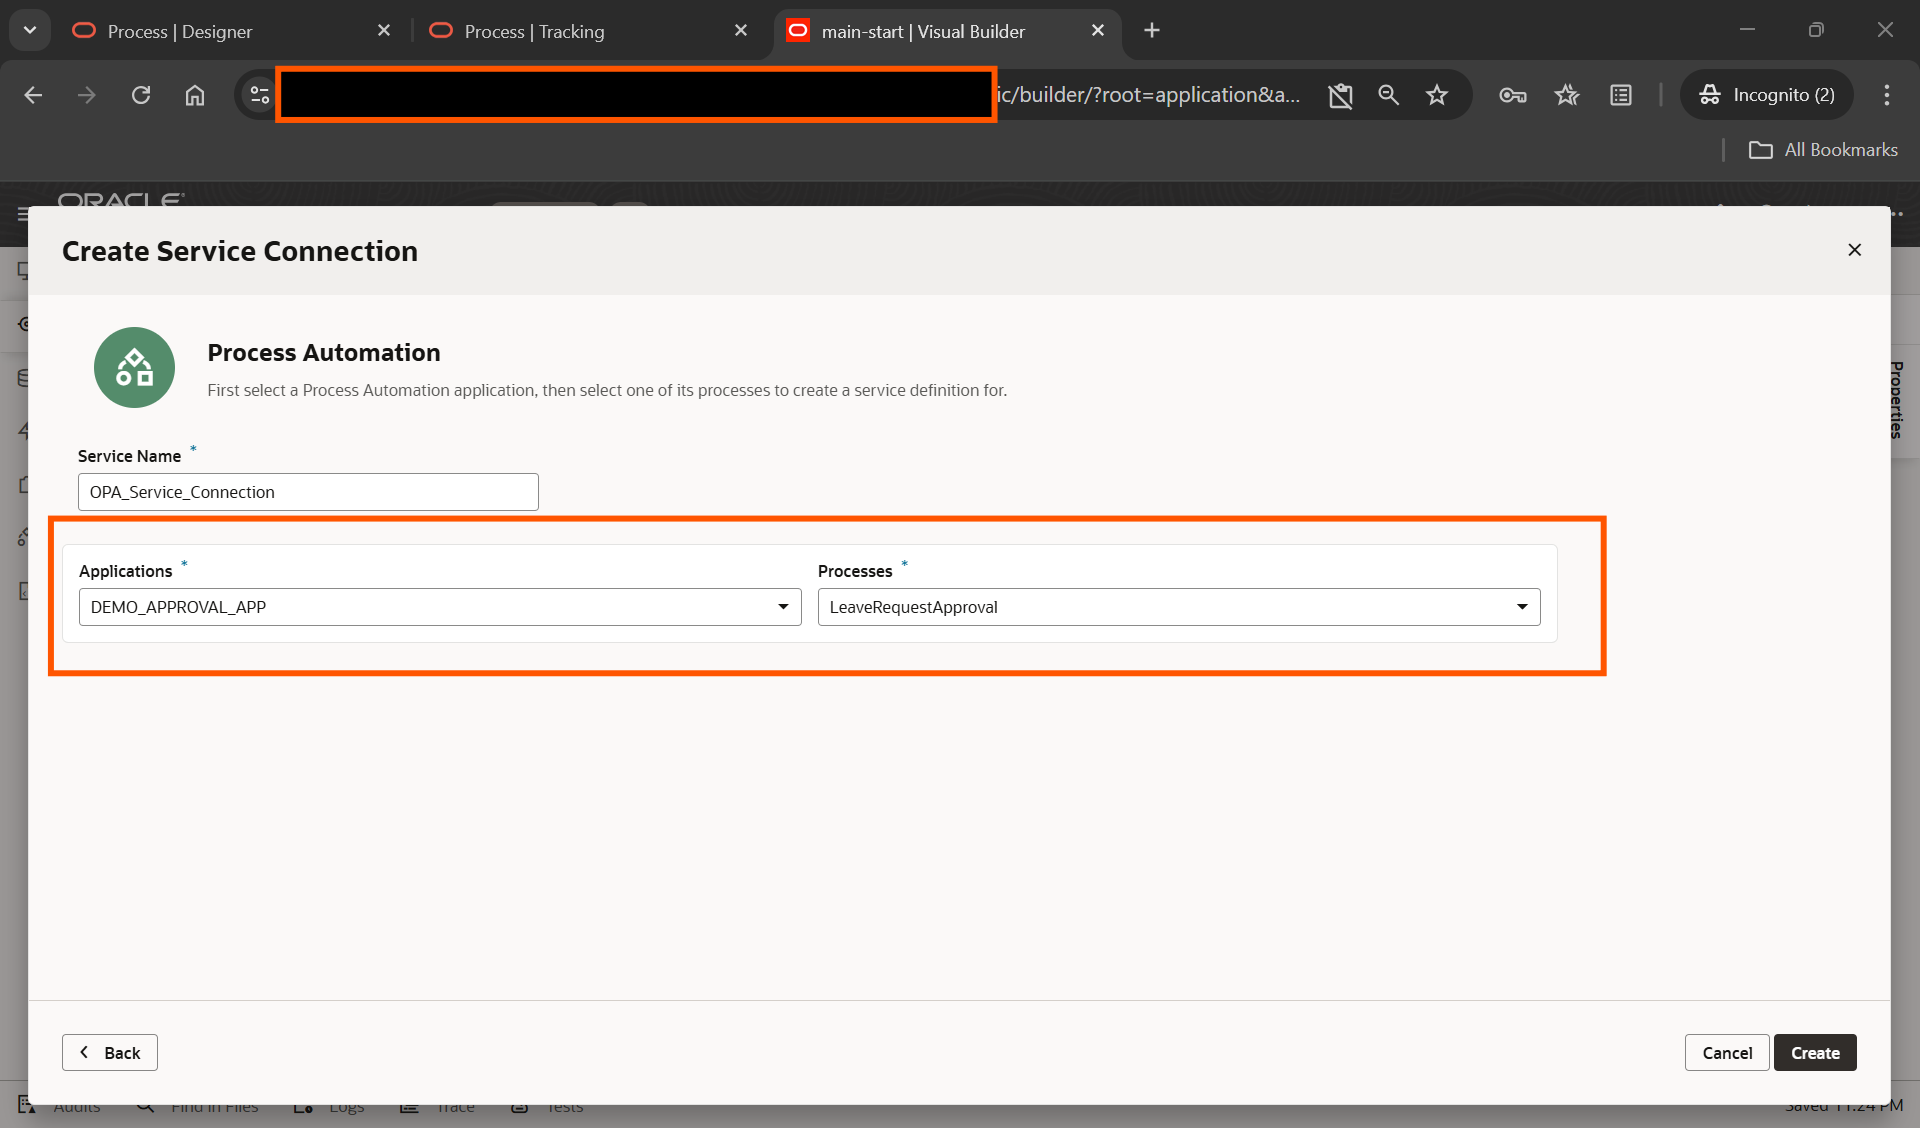Toggle the password key icon in address bar
This screenshot has width=1920, height=1128.
tap(1513, 95)
